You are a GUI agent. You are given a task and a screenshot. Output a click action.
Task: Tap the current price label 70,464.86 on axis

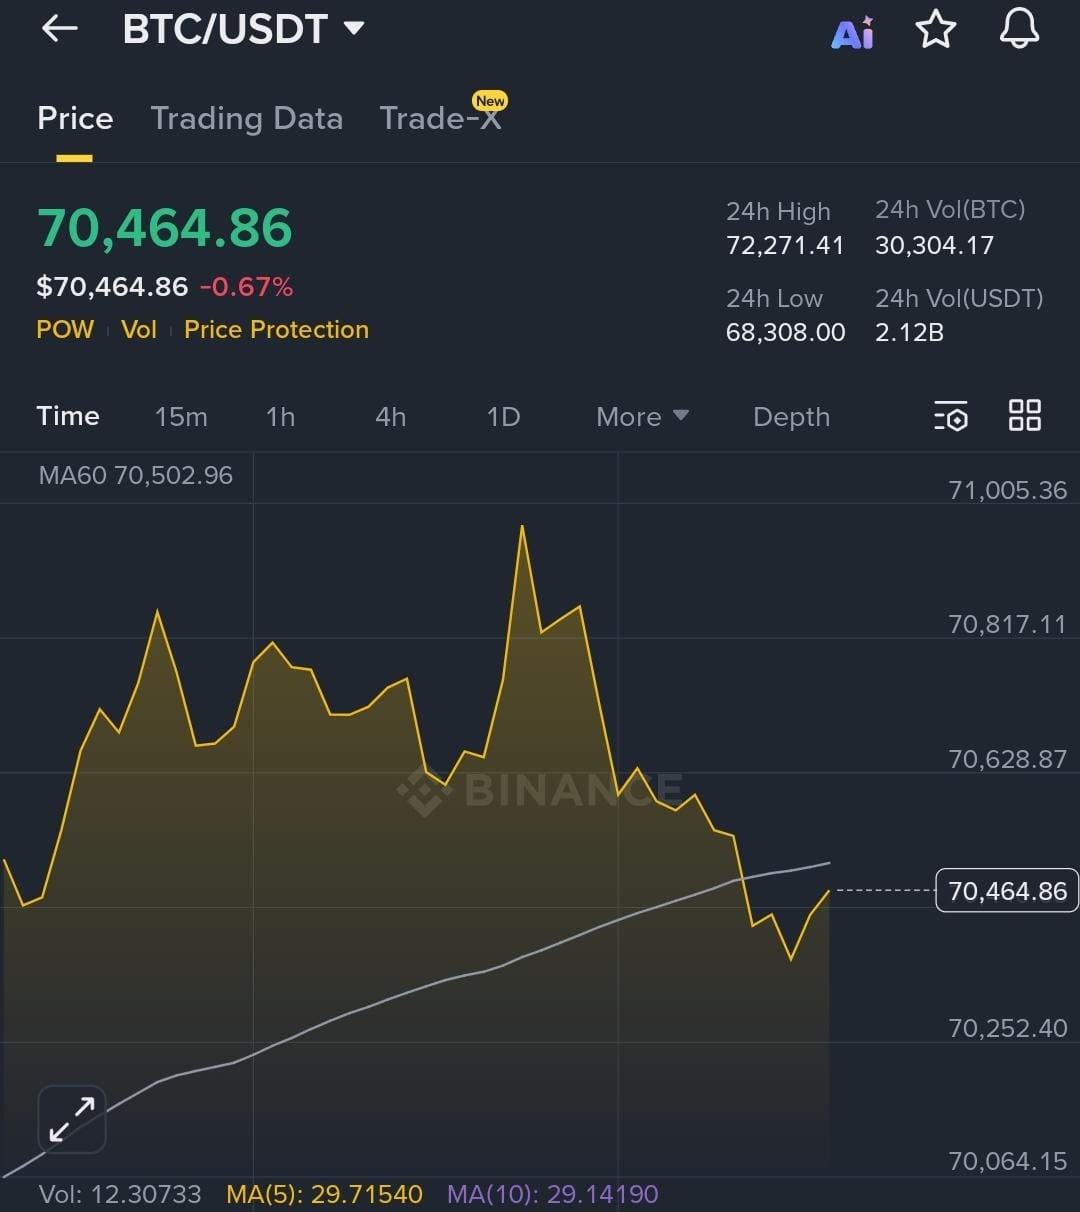click(x=1006, y=891)
